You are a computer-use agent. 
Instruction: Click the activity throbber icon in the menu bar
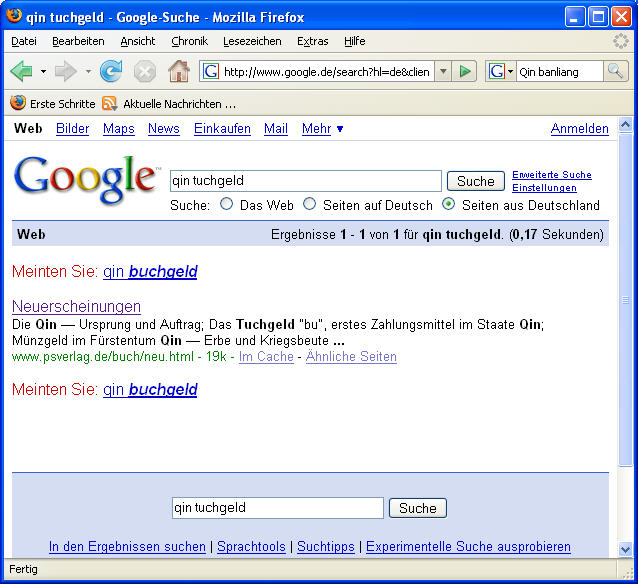pyautogui.click(x=621, y=41)
